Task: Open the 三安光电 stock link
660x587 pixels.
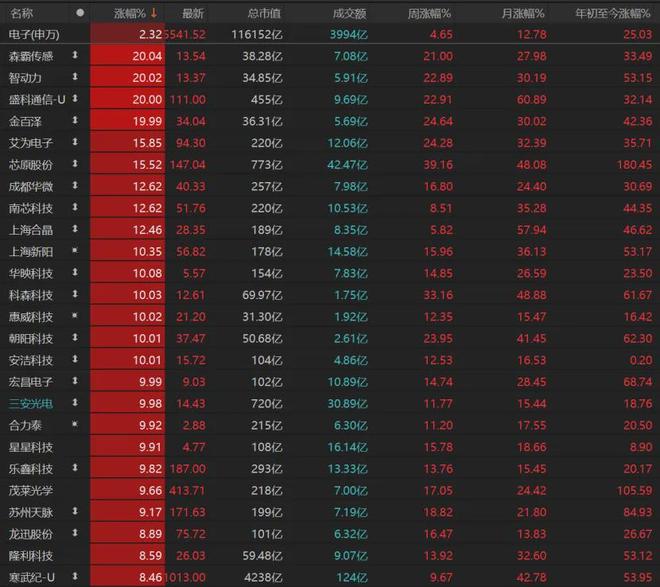Action: coord(30,403)
